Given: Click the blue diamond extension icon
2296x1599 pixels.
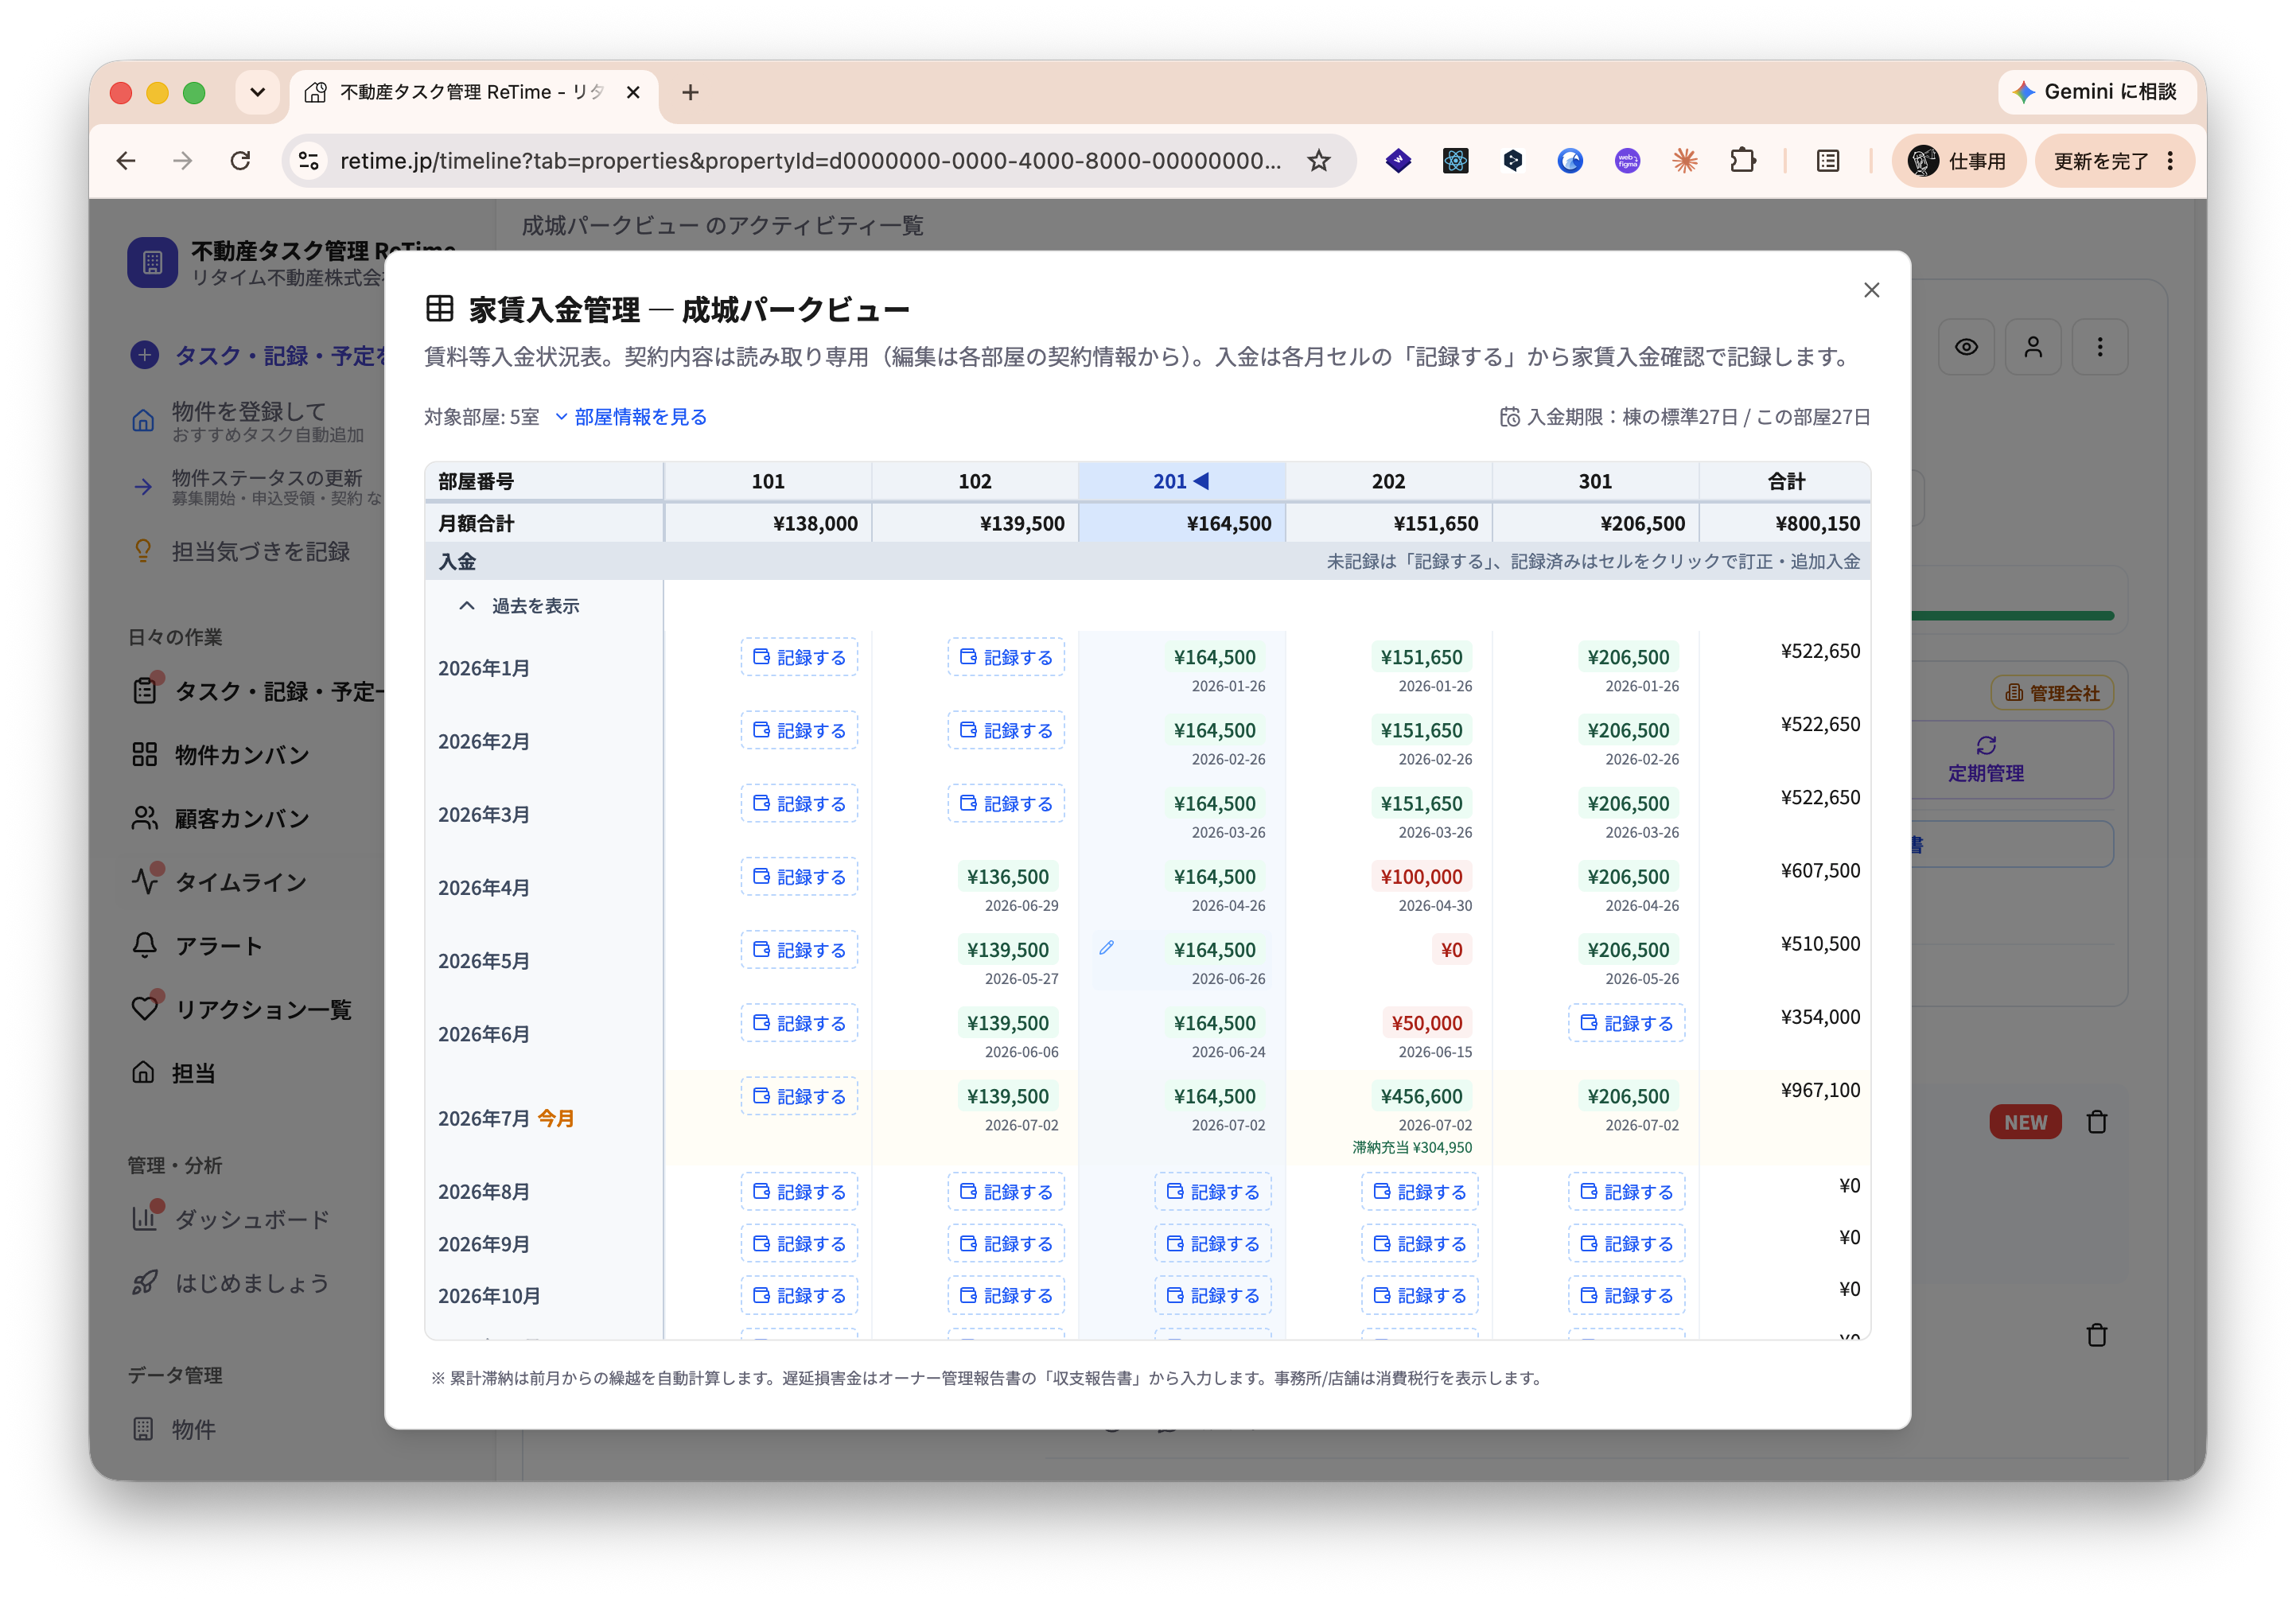Looking at the screenshot, I should (x=1398, y=161).
